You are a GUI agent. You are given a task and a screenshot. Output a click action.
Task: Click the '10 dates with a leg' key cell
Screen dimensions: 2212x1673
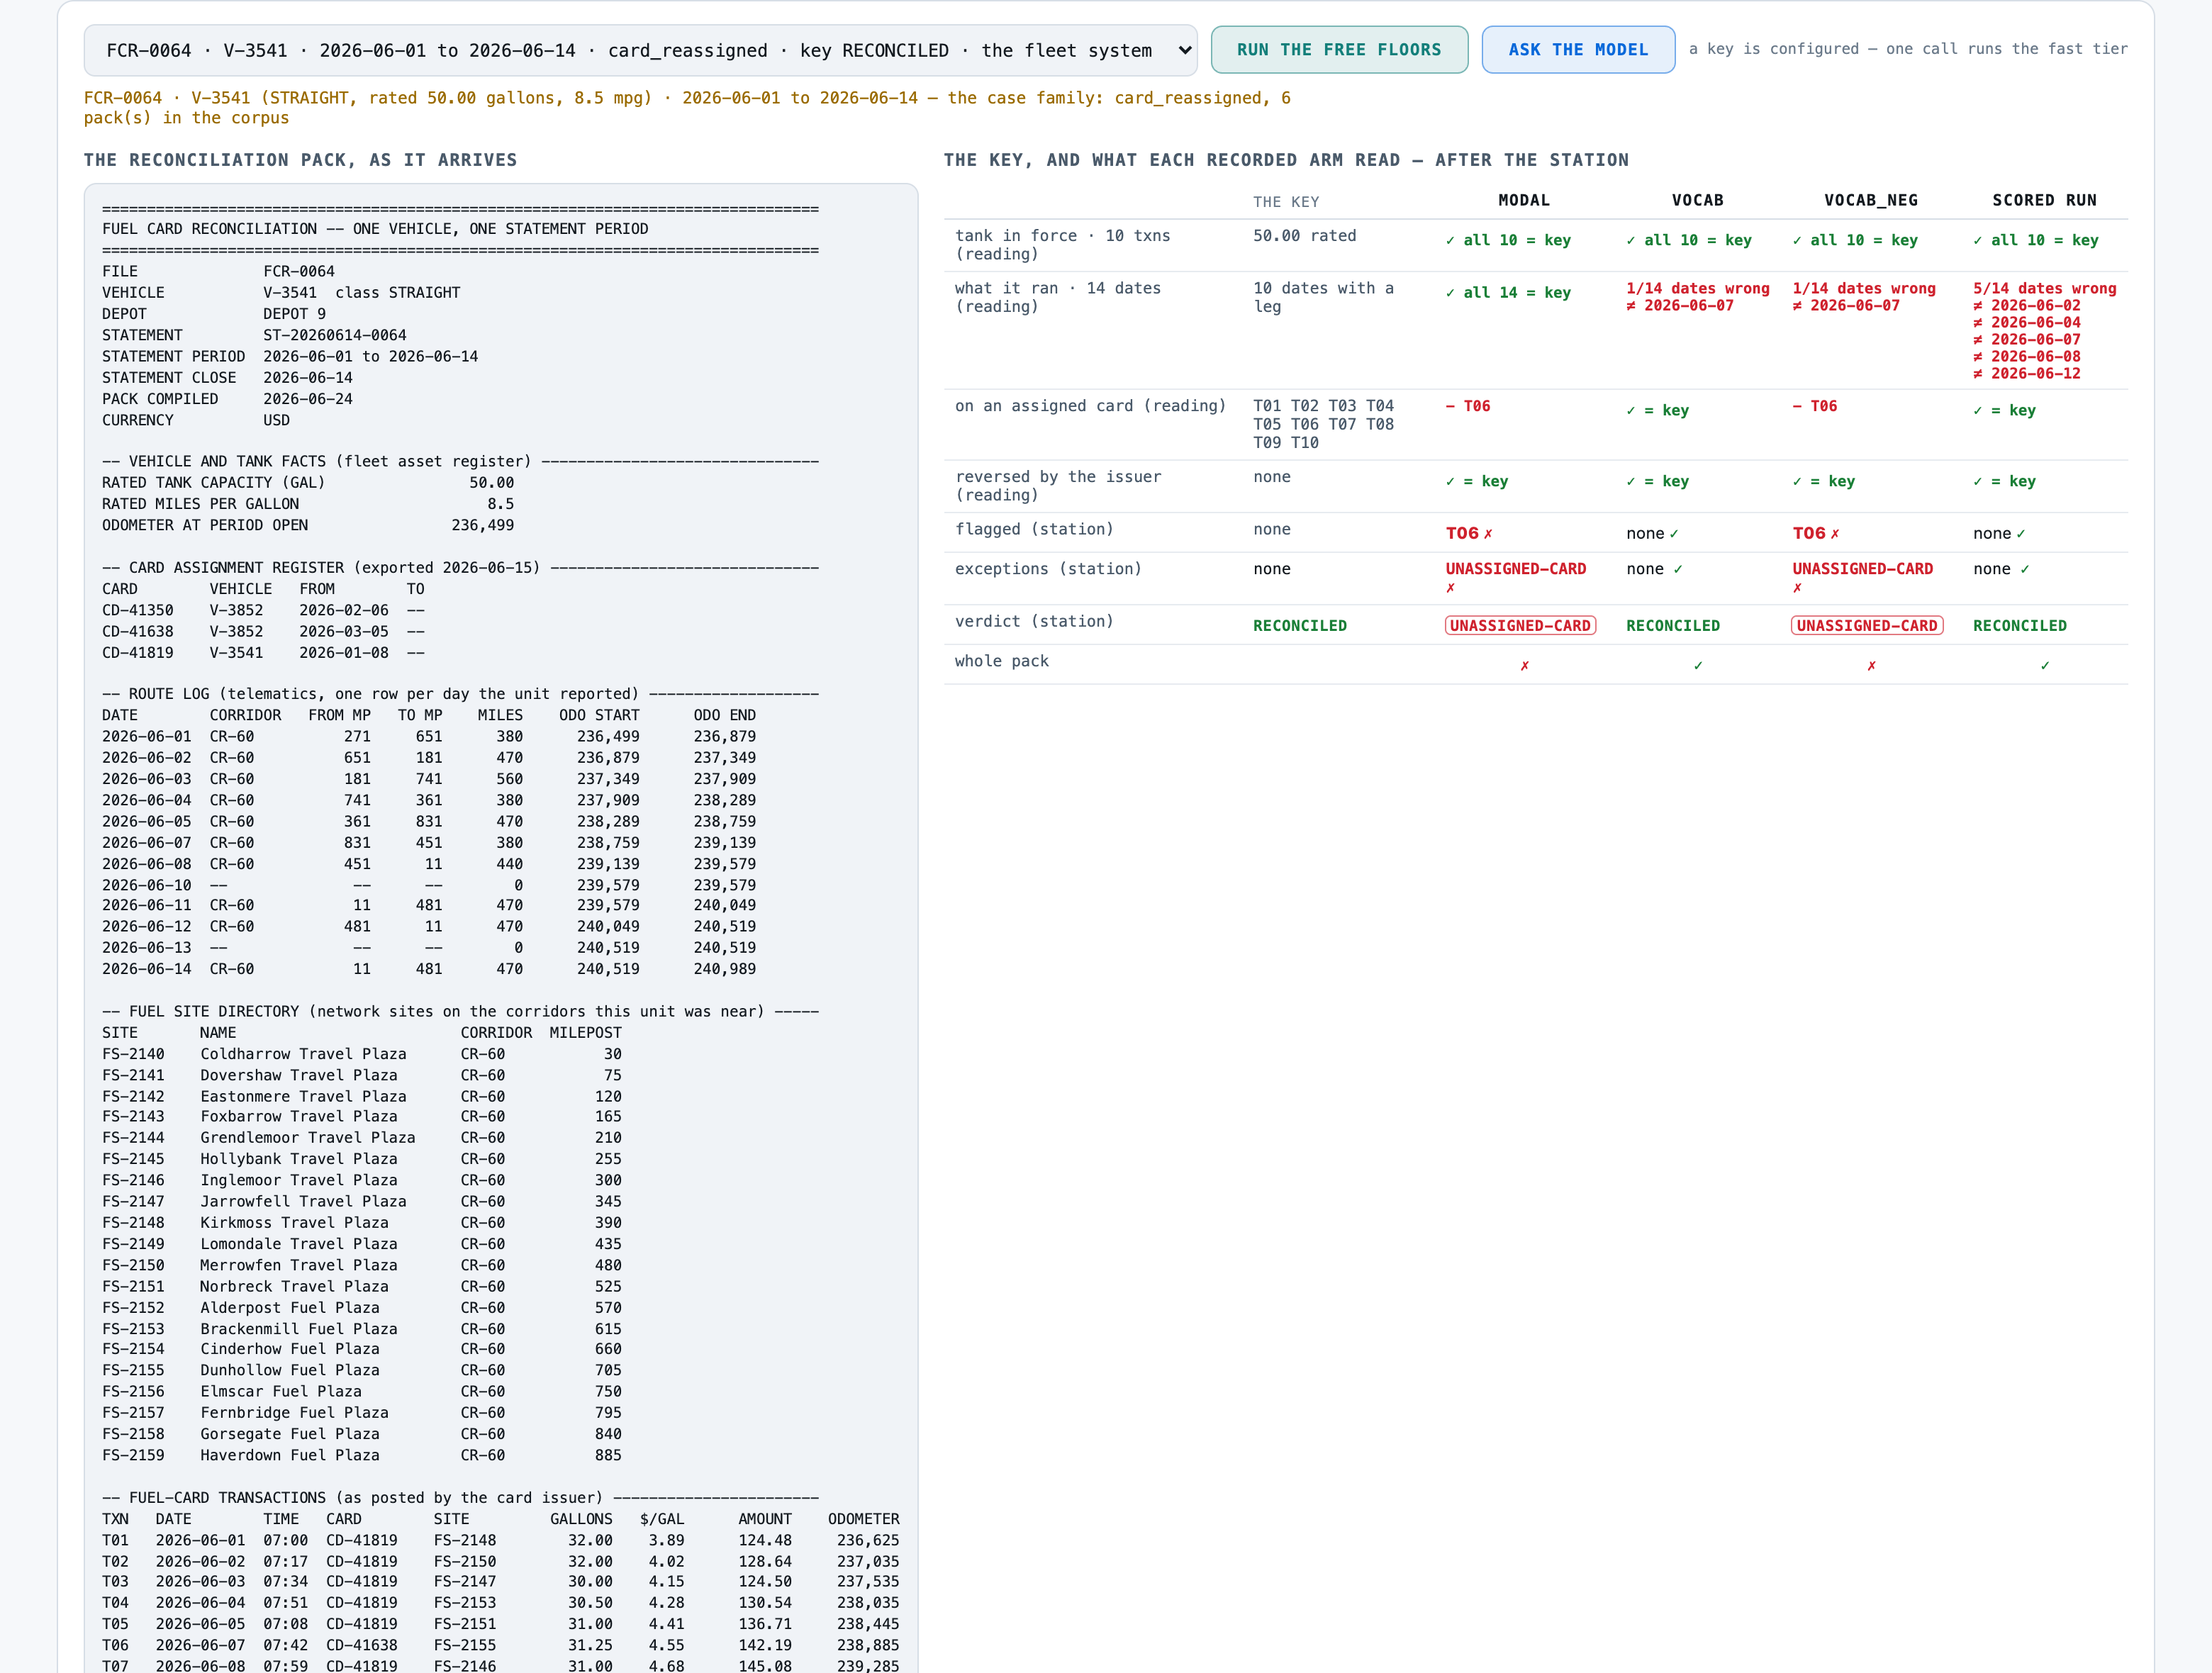(x=1324, y=297)
